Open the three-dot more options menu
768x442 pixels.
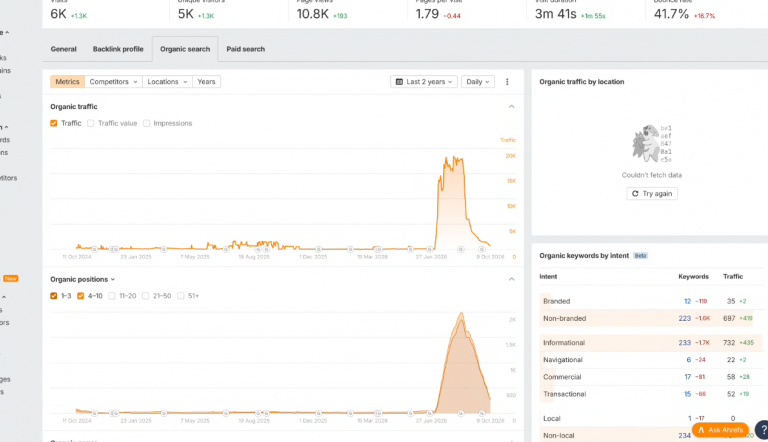[507, 82]
